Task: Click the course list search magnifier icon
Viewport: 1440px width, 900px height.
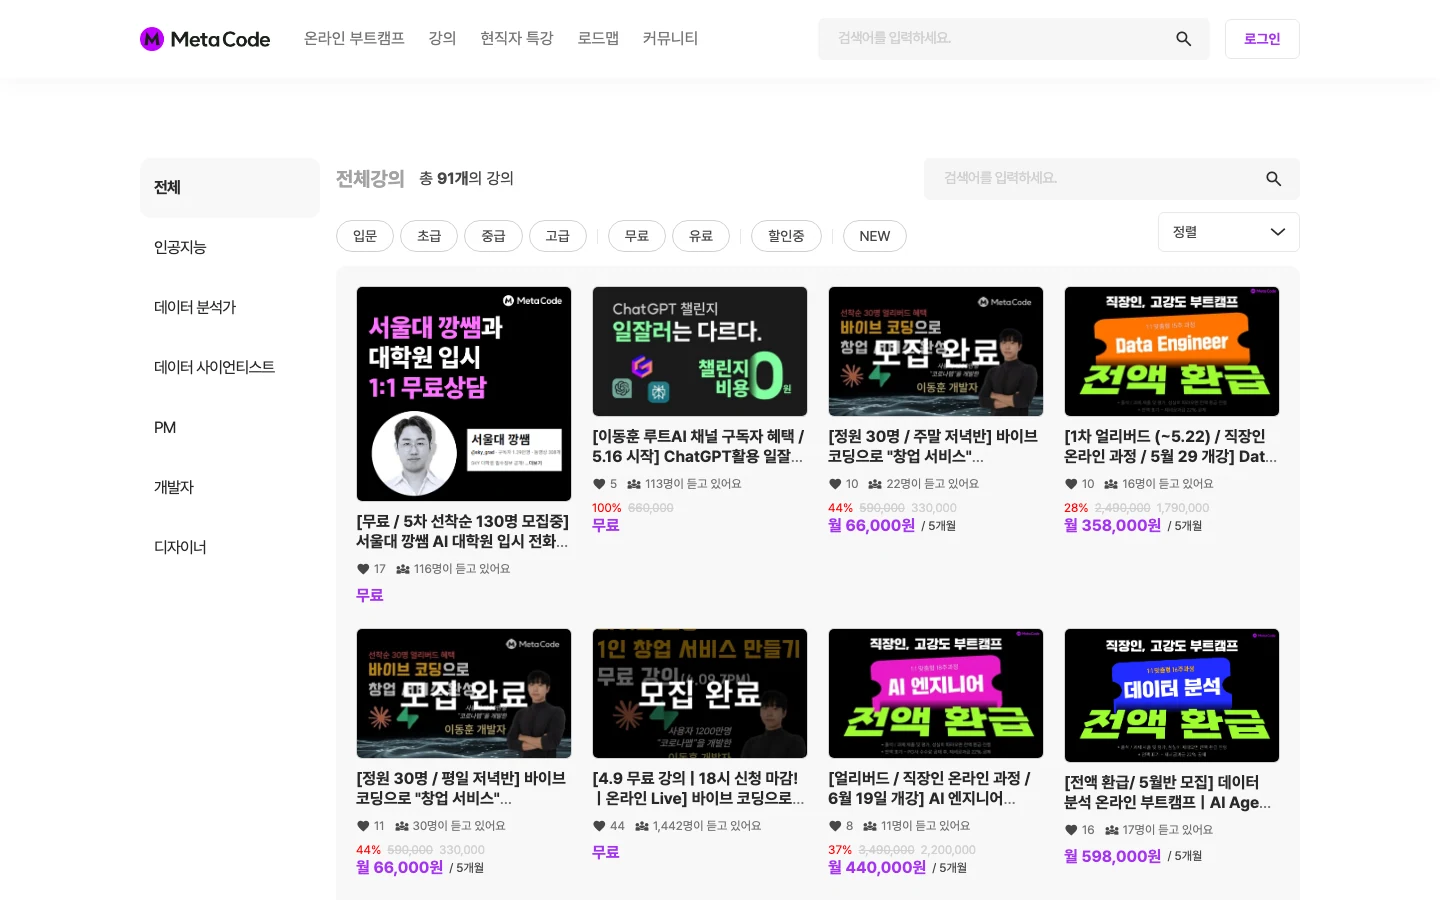Action: pyautogui.click(x=1273, y=179)
